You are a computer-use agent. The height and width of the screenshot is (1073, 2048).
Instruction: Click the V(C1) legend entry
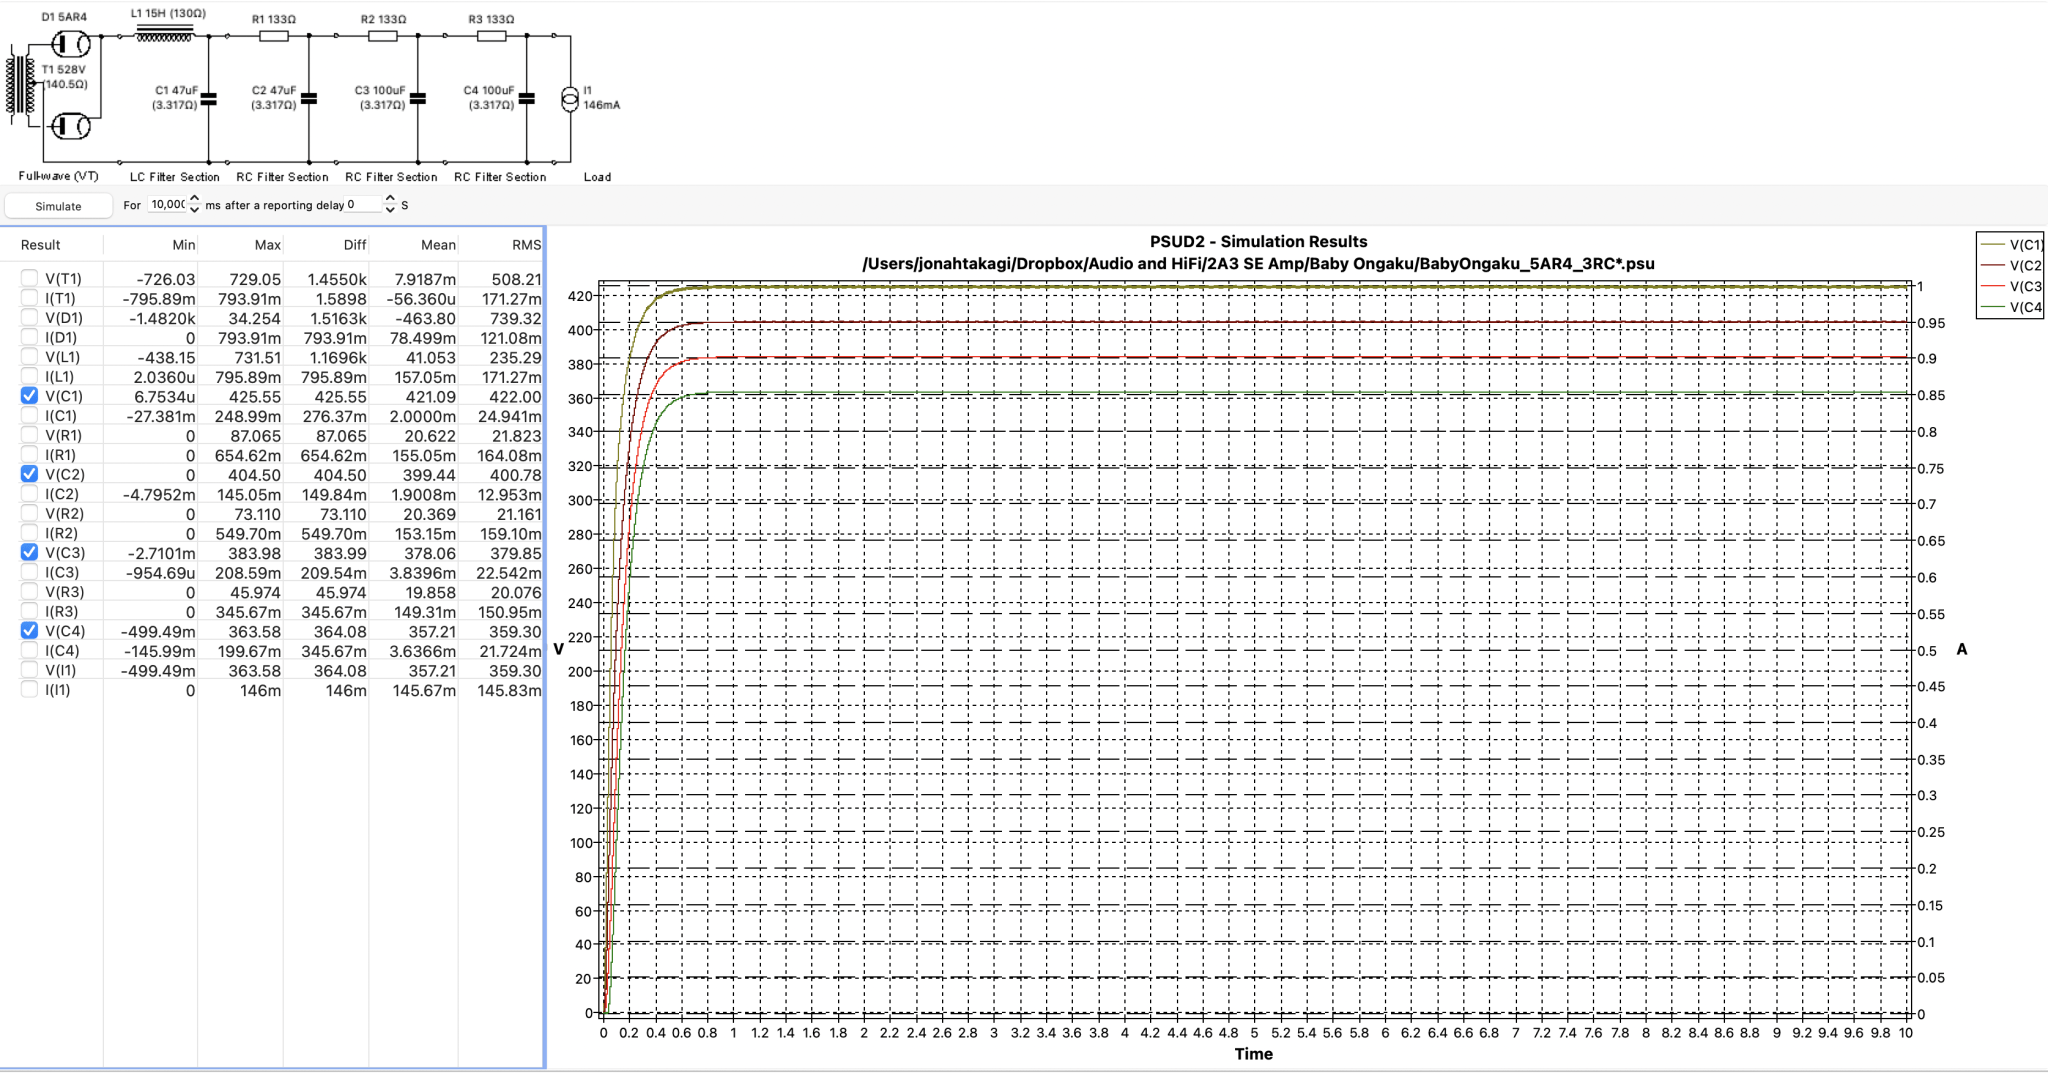pyautogui.click(x=2012, y=245)
